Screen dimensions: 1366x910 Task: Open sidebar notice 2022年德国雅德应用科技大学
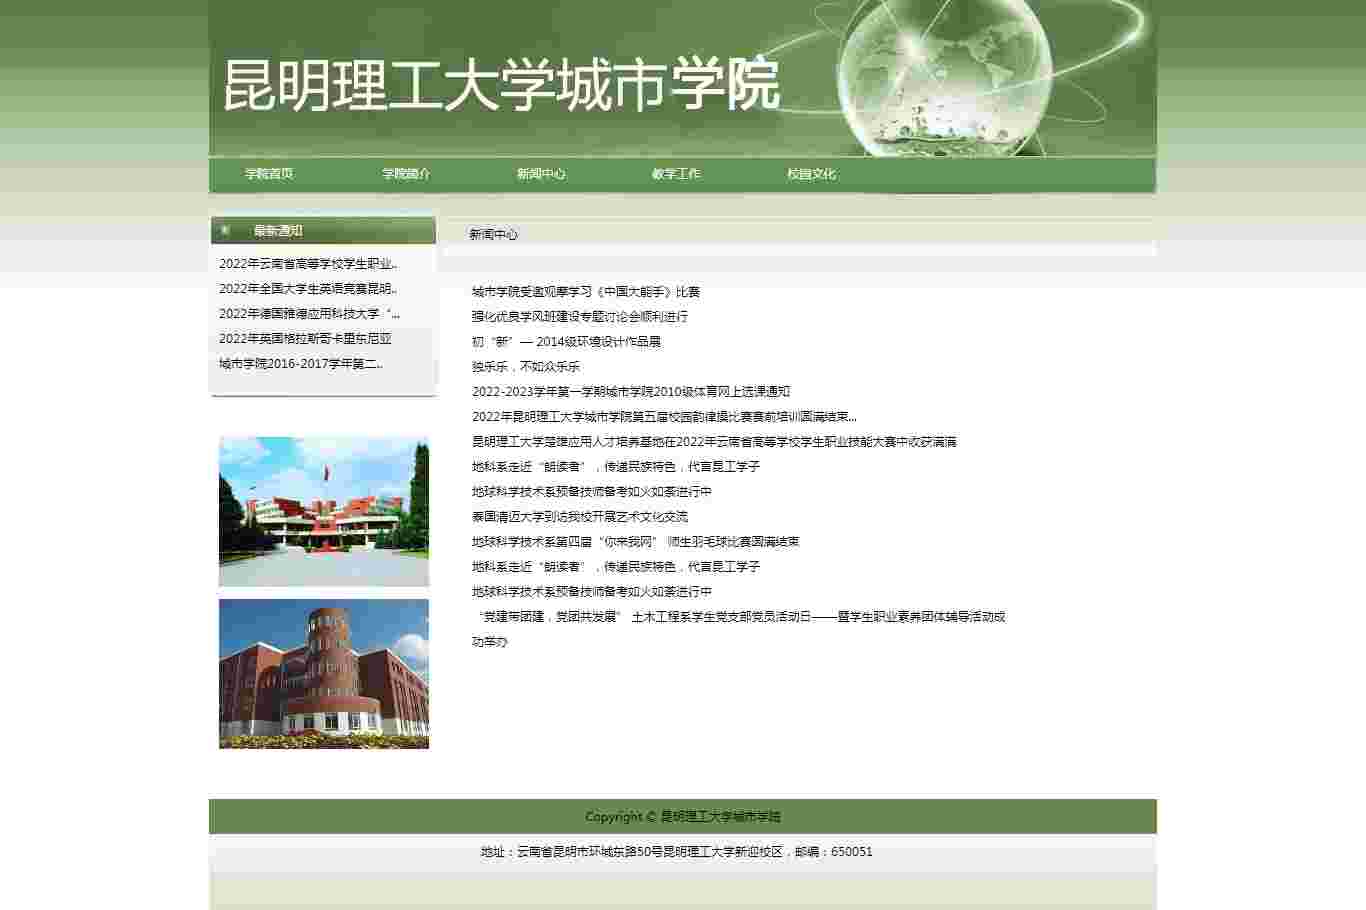point(309,314)
